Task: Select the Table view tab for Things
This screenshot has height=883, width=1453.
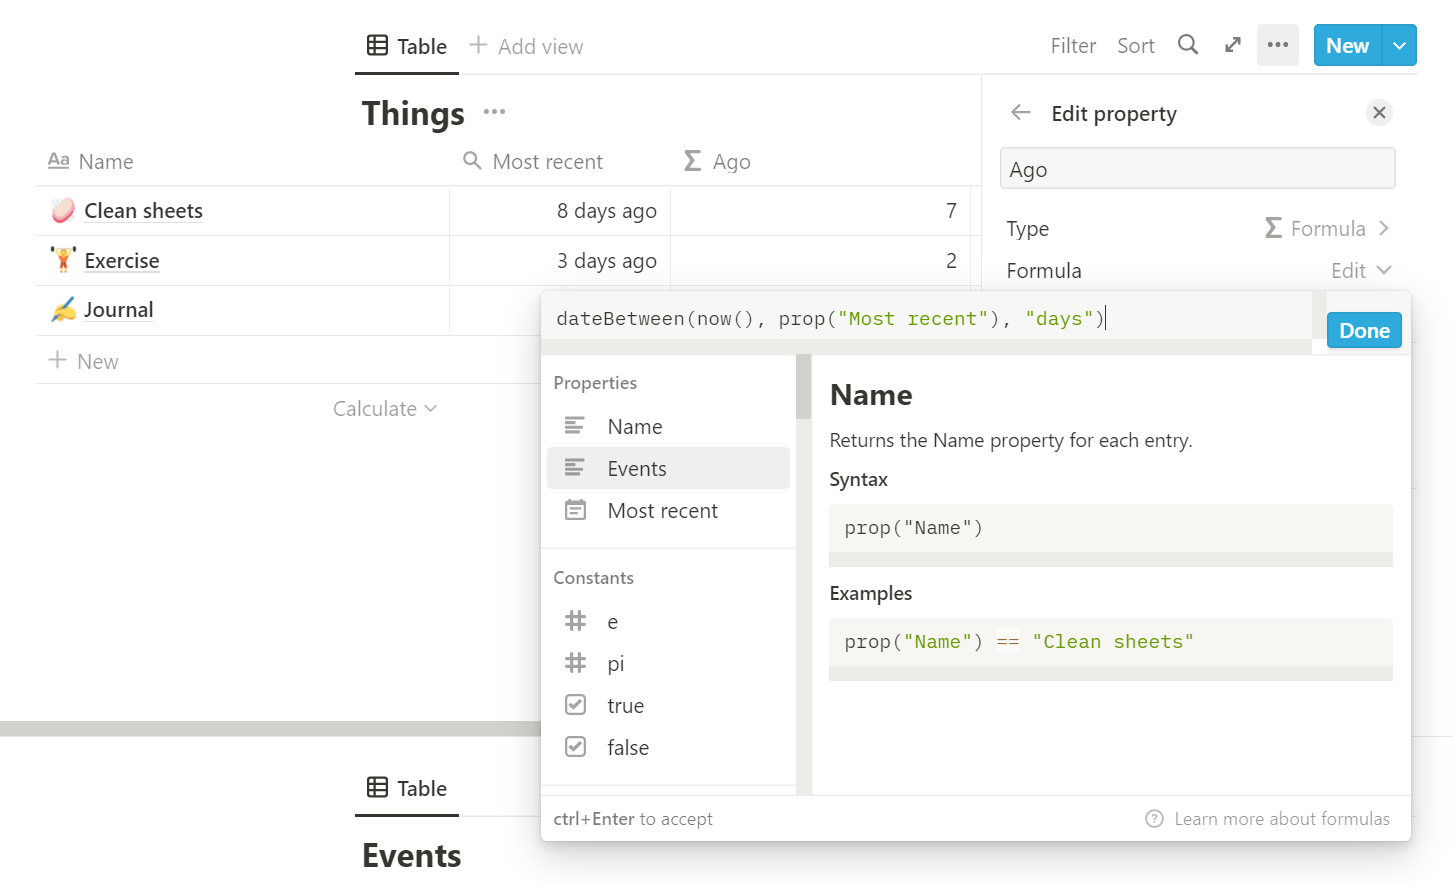Action: [x=407, y=46]
